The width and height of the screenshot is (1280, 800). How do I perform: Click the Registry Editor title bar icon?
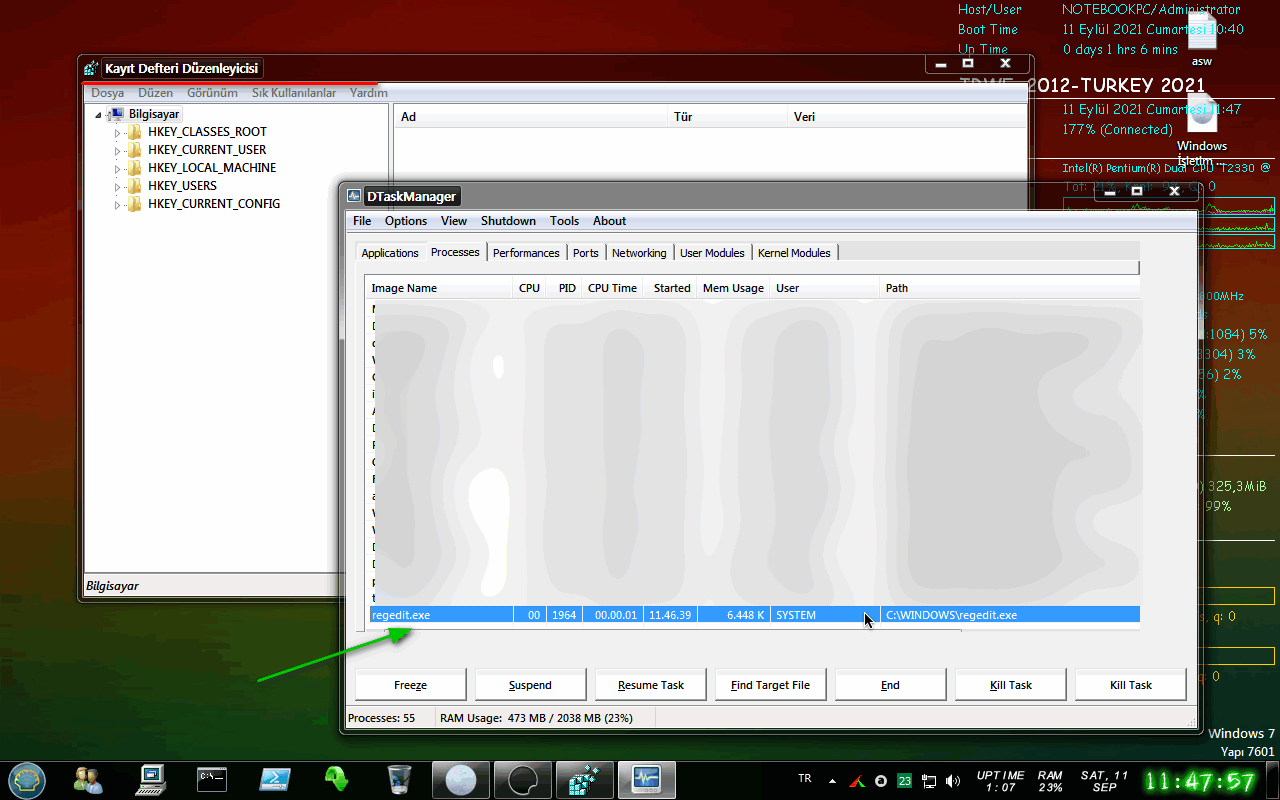[x=92, y=68]
